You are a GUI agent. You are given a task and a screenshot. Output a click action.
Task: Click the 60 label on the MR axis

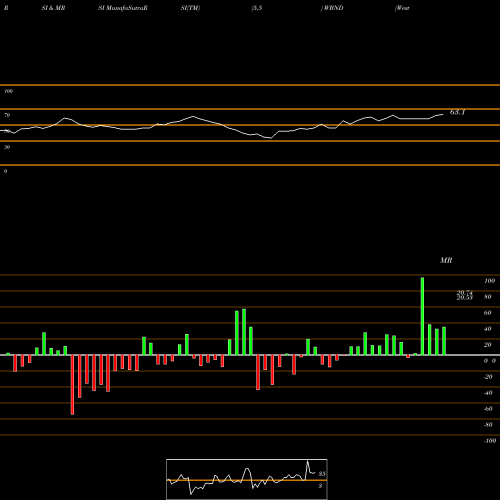[488, 313]
